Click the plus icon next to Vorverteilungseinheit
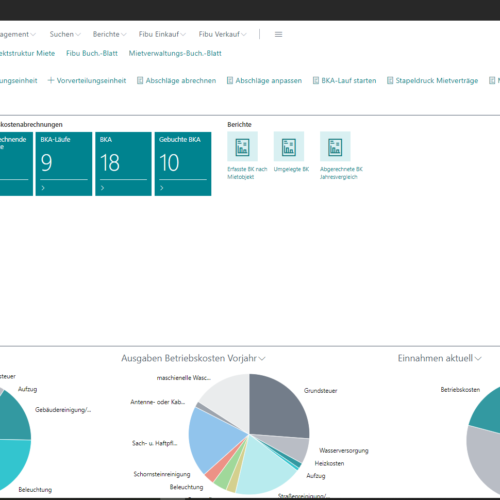The width and height of the screenshot is (500, 500). tap(51, 80)
